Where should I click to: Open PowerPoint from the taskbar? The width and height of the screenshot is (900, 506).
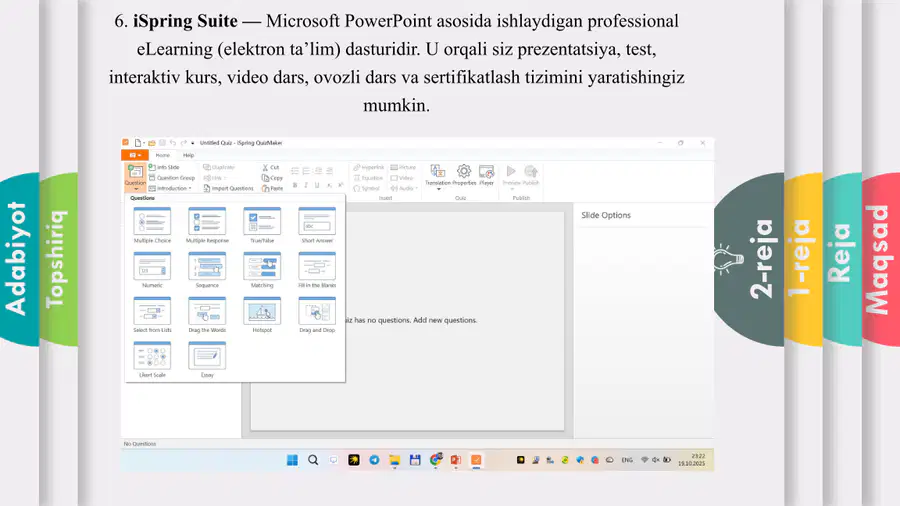[x=456, y=460]
